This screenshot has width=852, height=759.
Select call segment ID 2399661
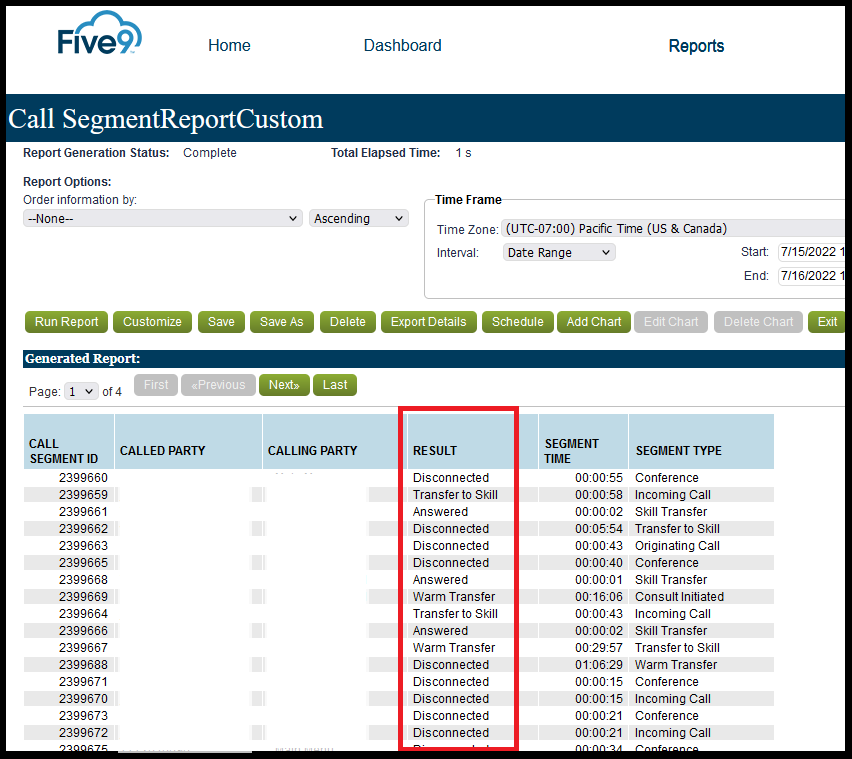(83, 512)
